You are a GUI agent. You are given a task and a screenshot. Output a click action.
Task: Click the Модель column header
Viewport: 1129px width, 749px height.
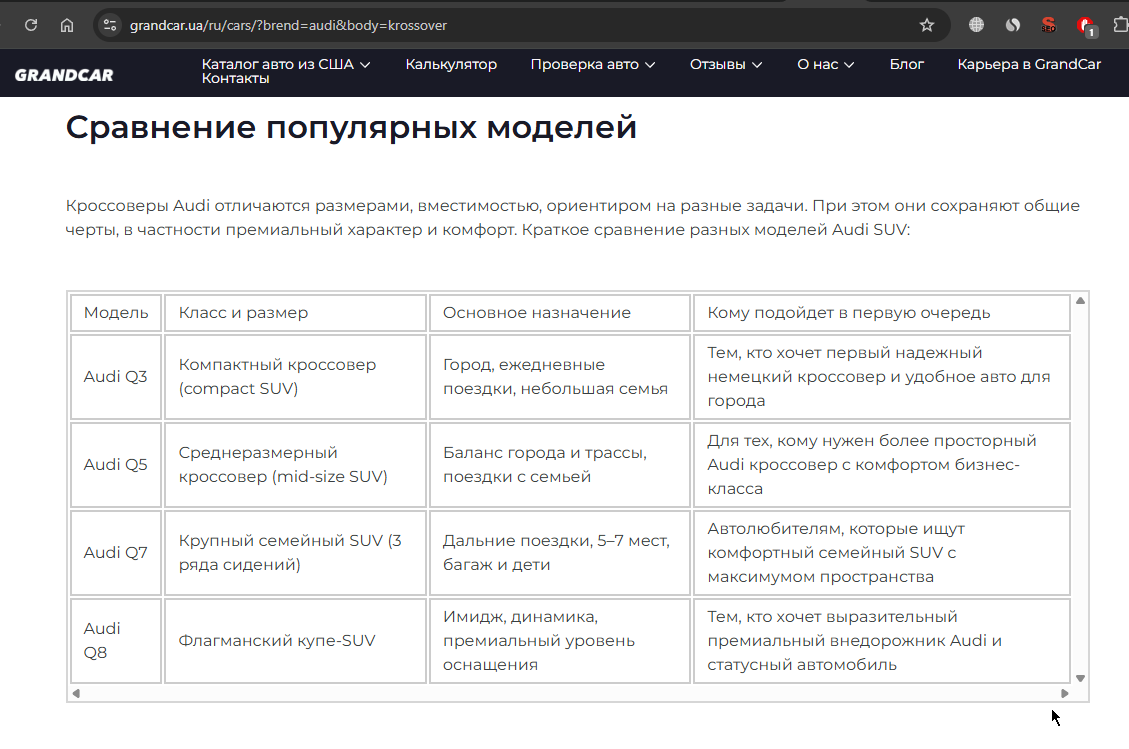(x=116, y=313)
